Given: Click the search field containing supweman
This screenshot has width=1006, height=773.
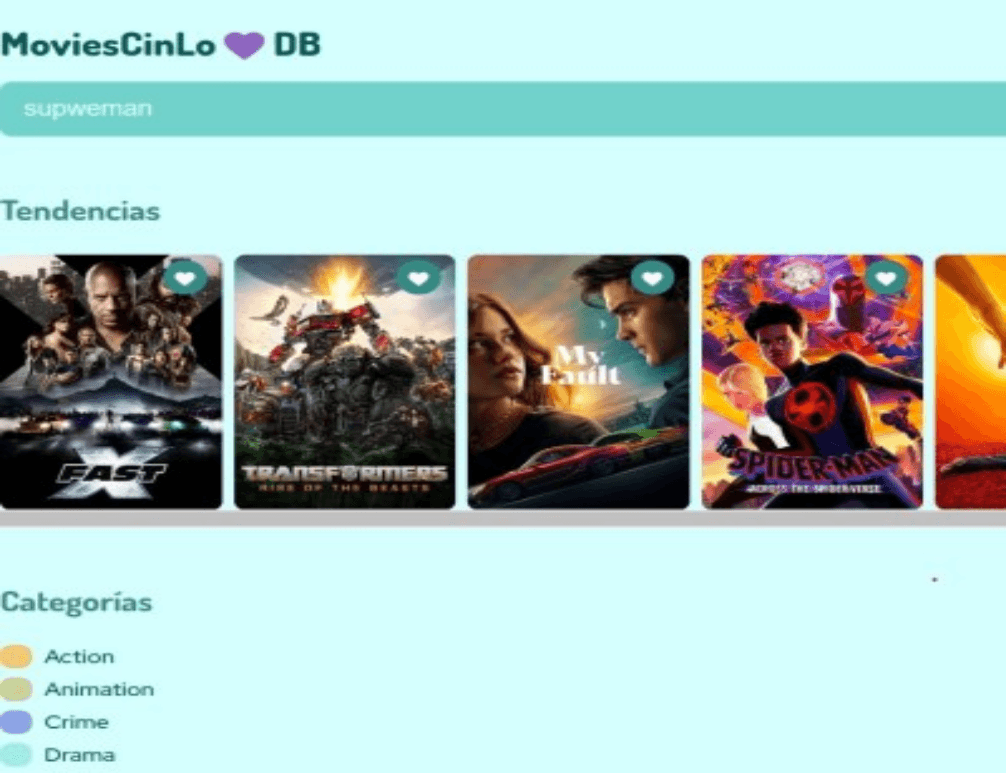Looking at the screenshot, I should click(x=503, y=109).
